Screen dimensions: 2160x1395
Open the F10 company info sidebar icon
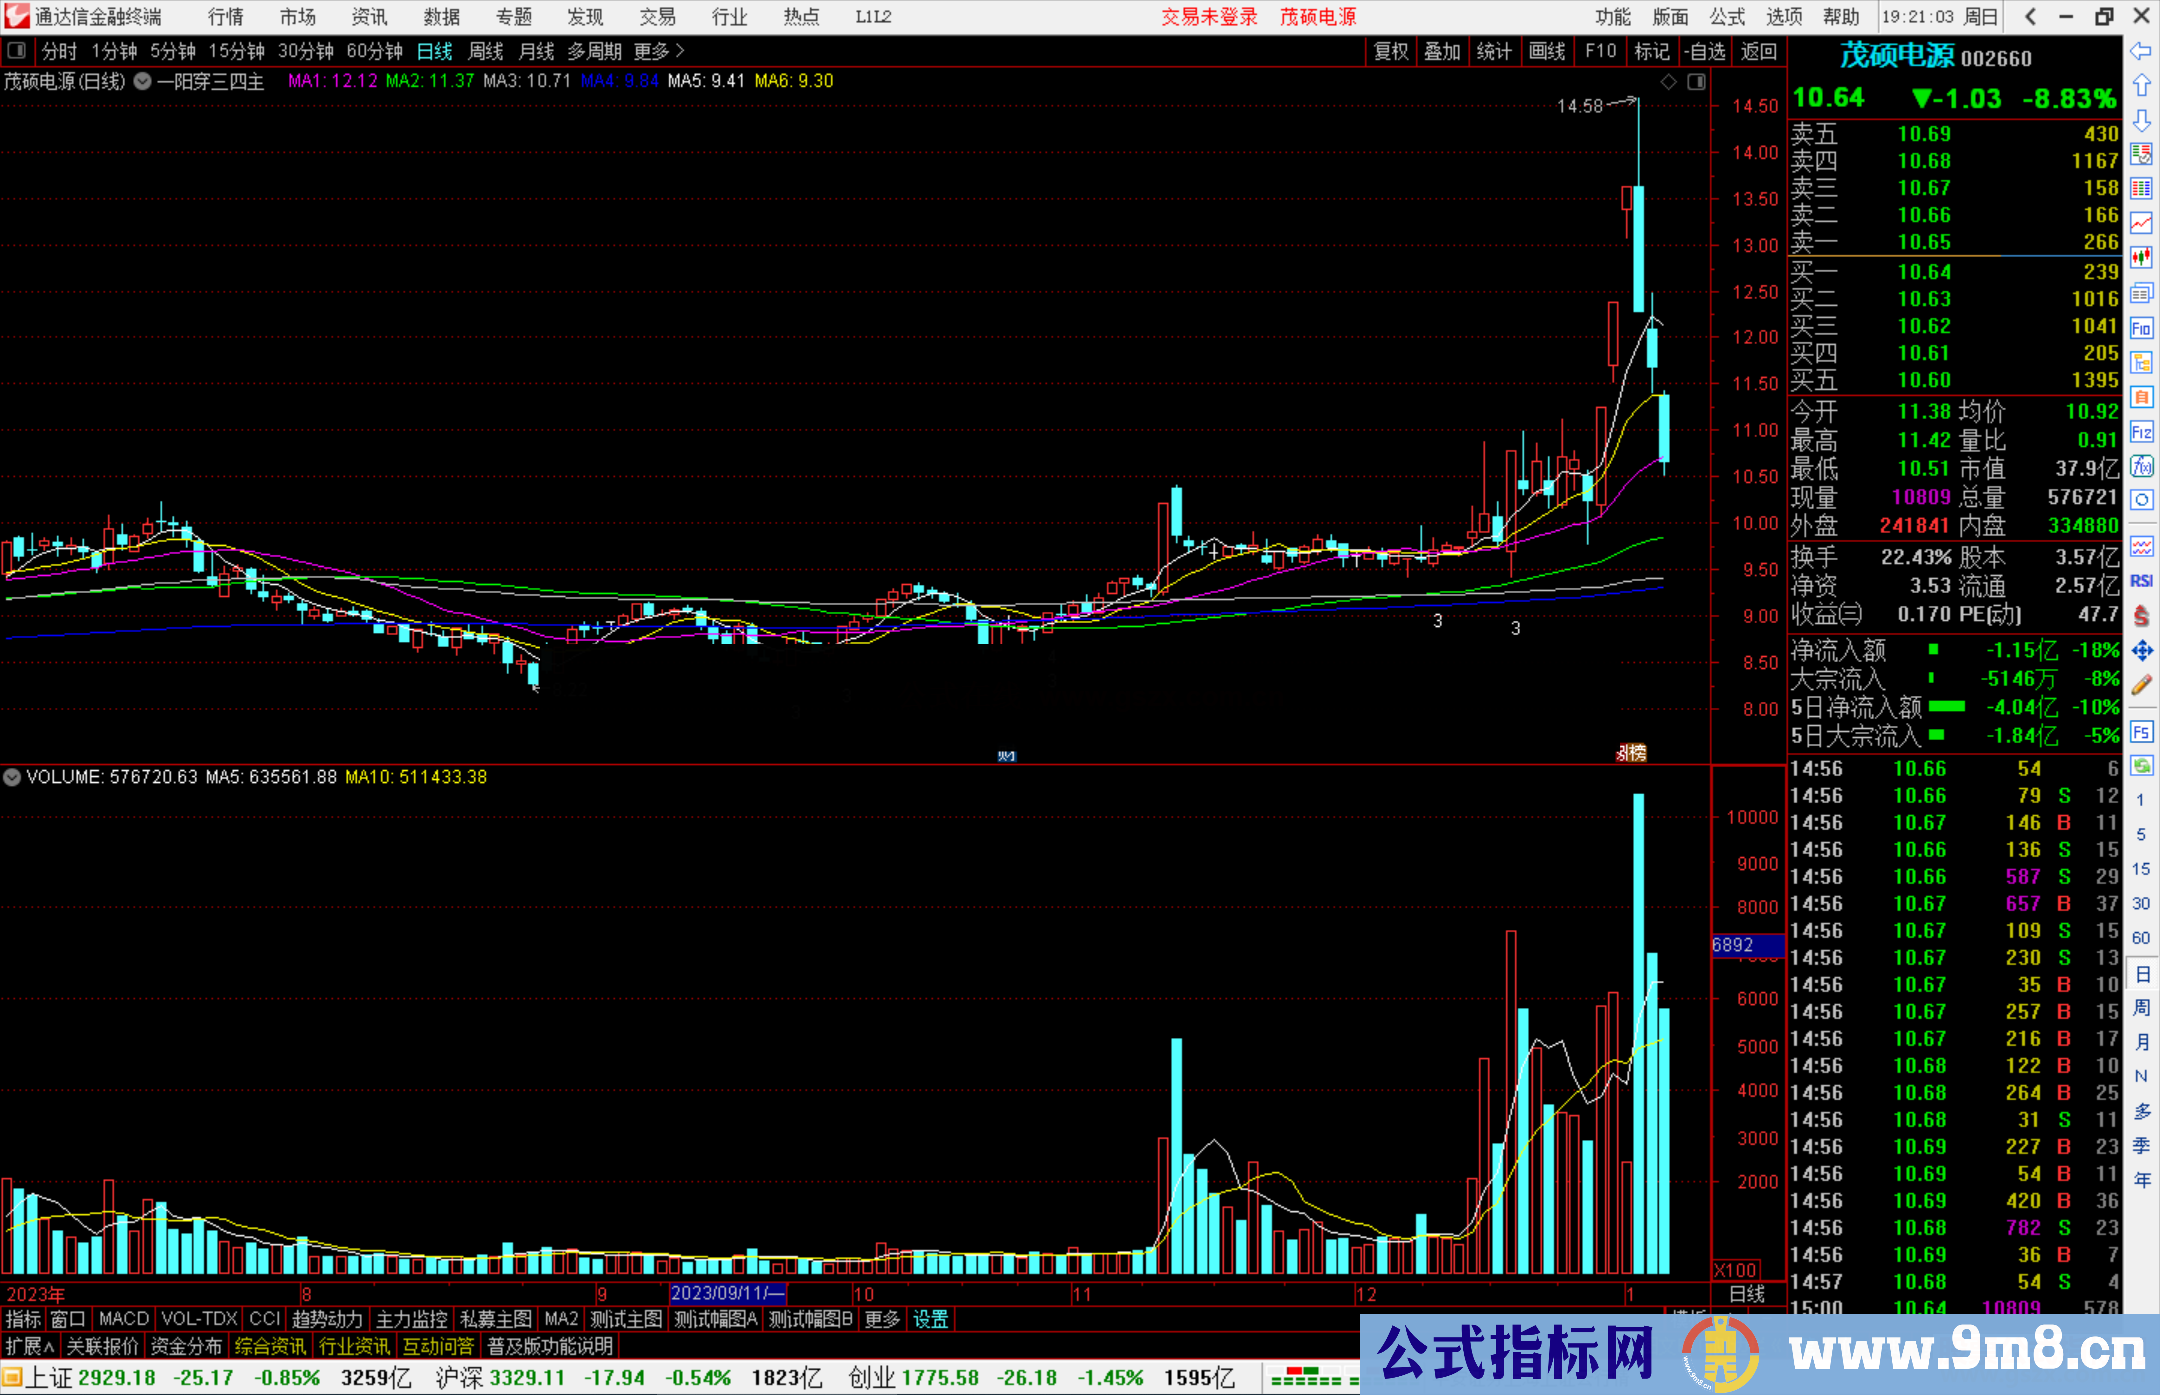pos(2141,328)
